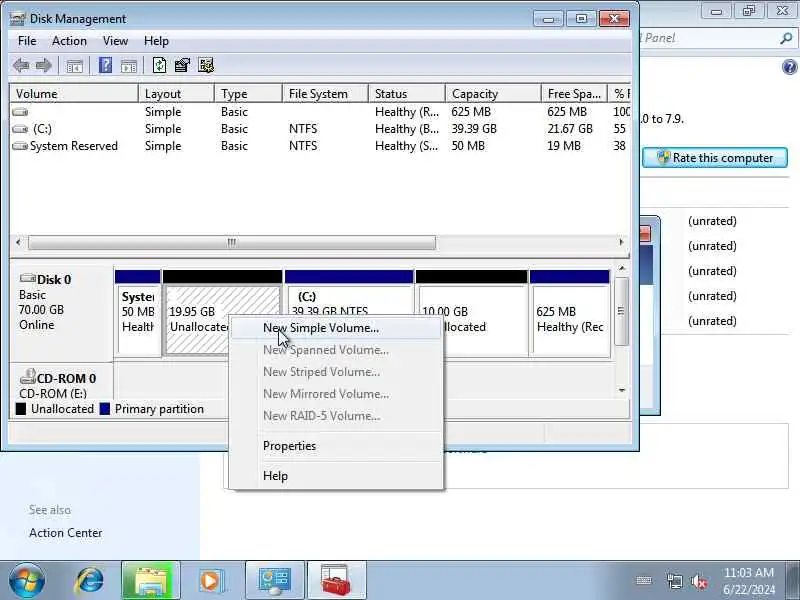
Task: Click the up arrow of disk pane scrollbar
Action: point(621,268)
